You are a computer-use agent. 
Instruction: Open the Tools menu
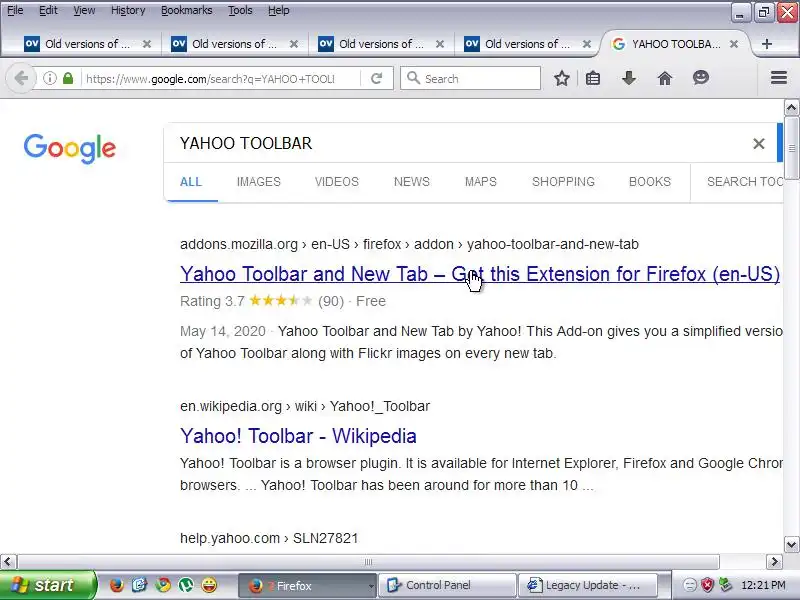pos(240,10)
